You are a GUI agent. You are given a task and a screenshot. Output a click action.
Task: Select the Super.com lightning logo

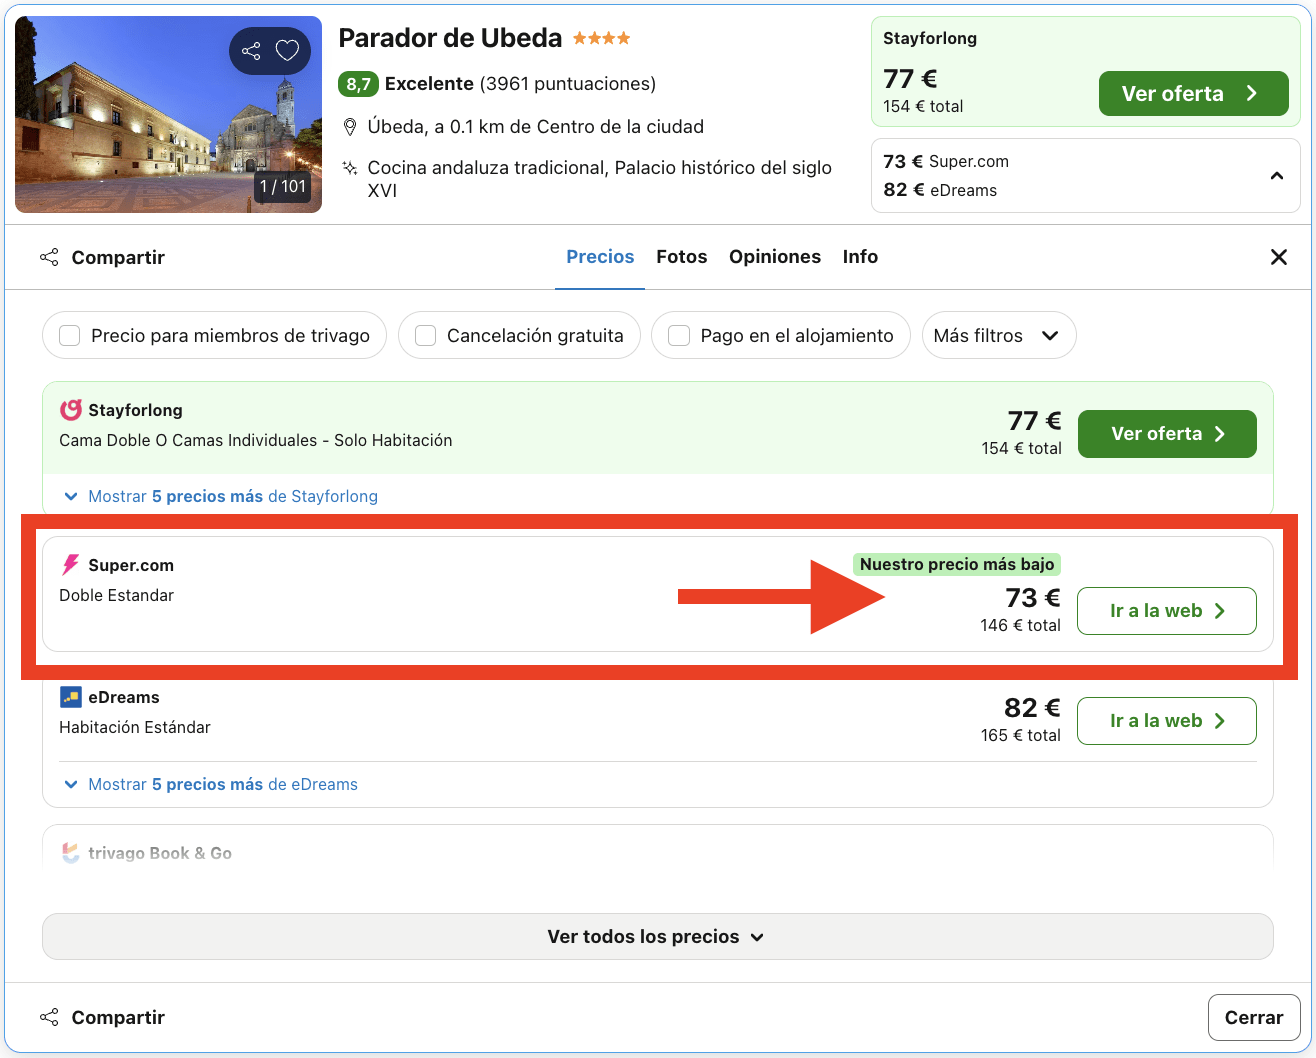coord(68,564)
